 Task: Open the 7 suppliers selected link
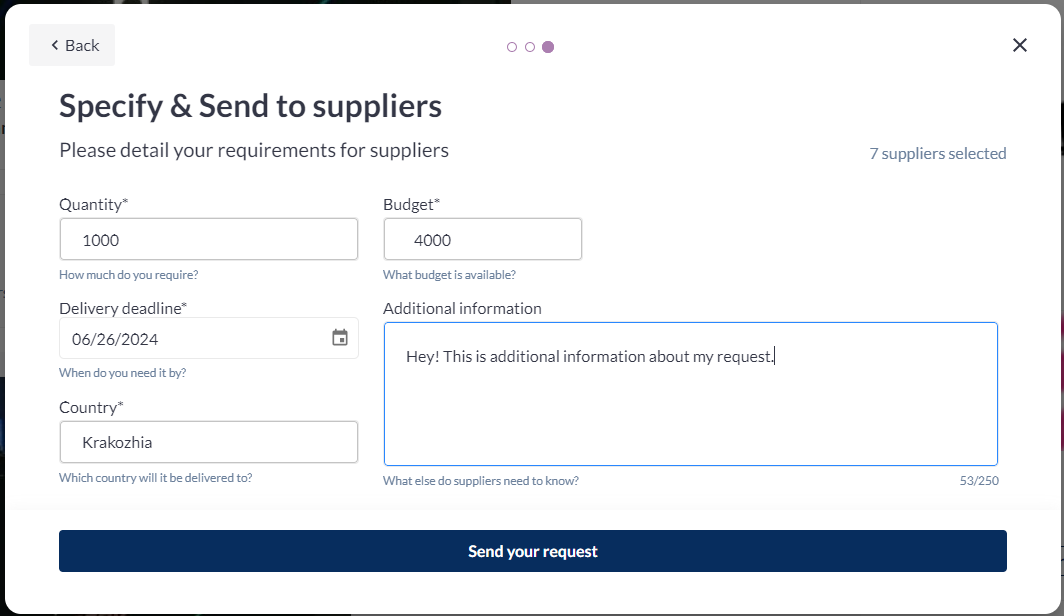[937, 154]
